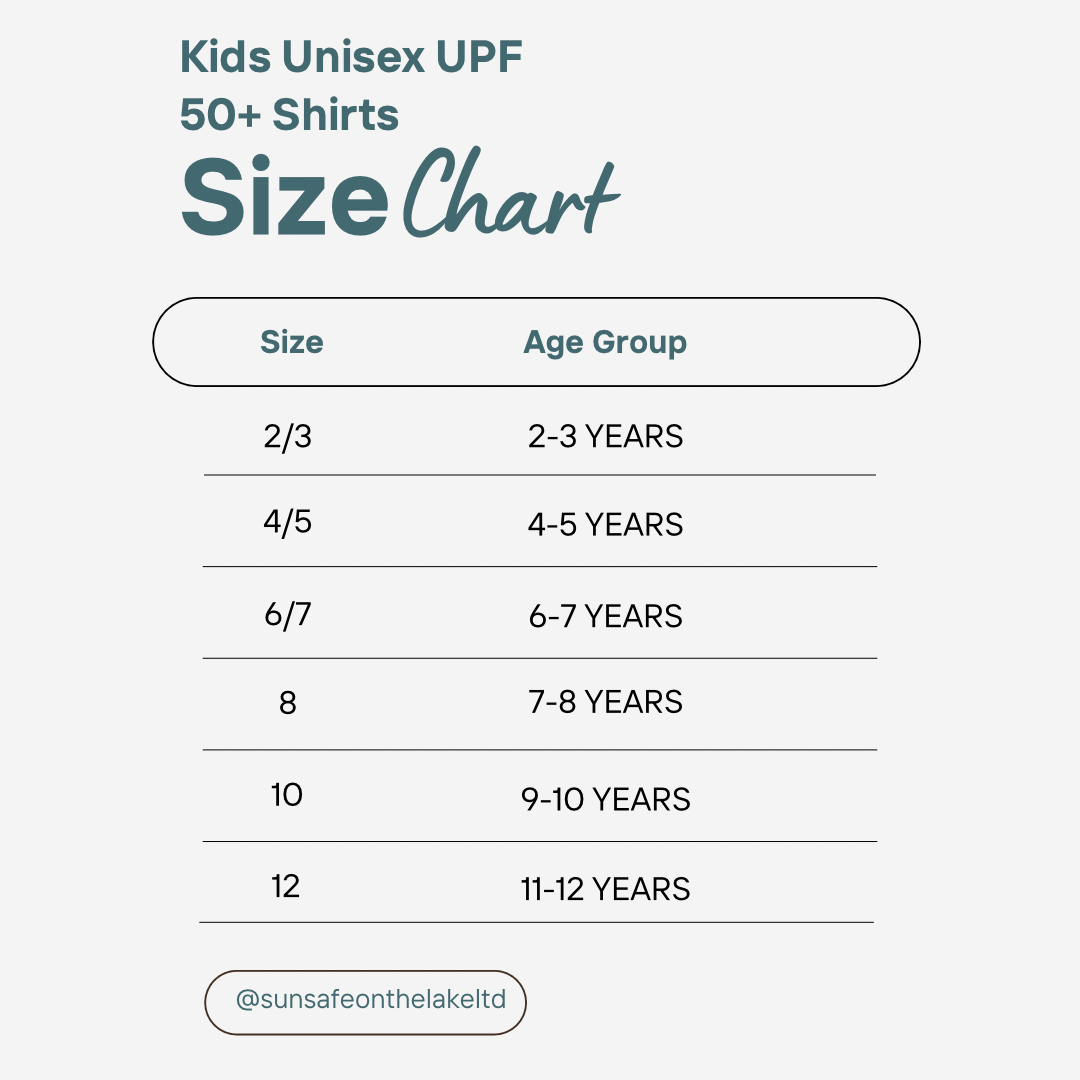This screenshot has width=1080, height=1080.
Task: Select the 'Age Group' column header
Action: pos(605,342)
